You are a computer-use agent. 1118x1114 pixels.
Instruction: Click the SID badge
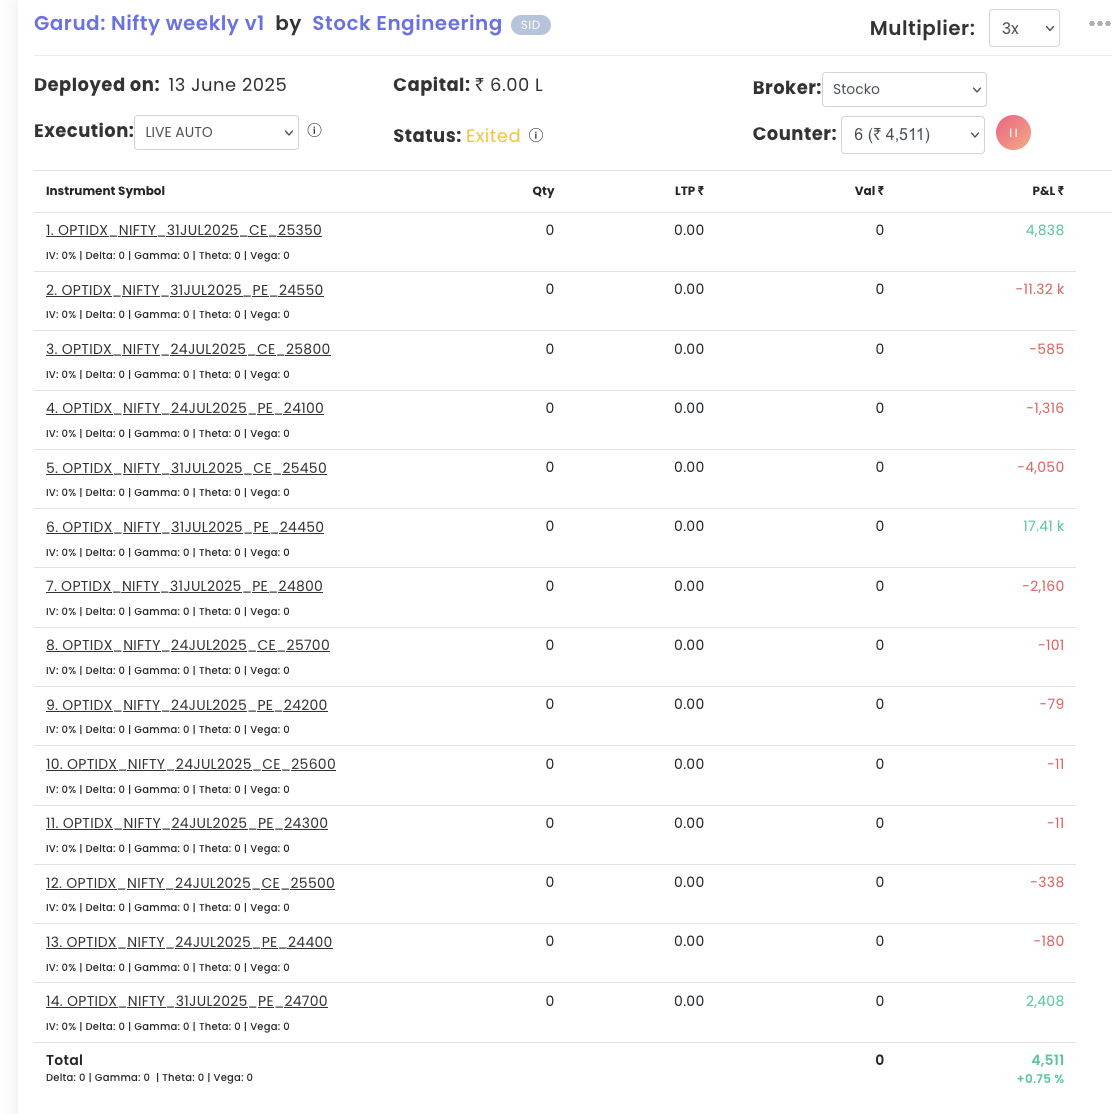[530, 25]
